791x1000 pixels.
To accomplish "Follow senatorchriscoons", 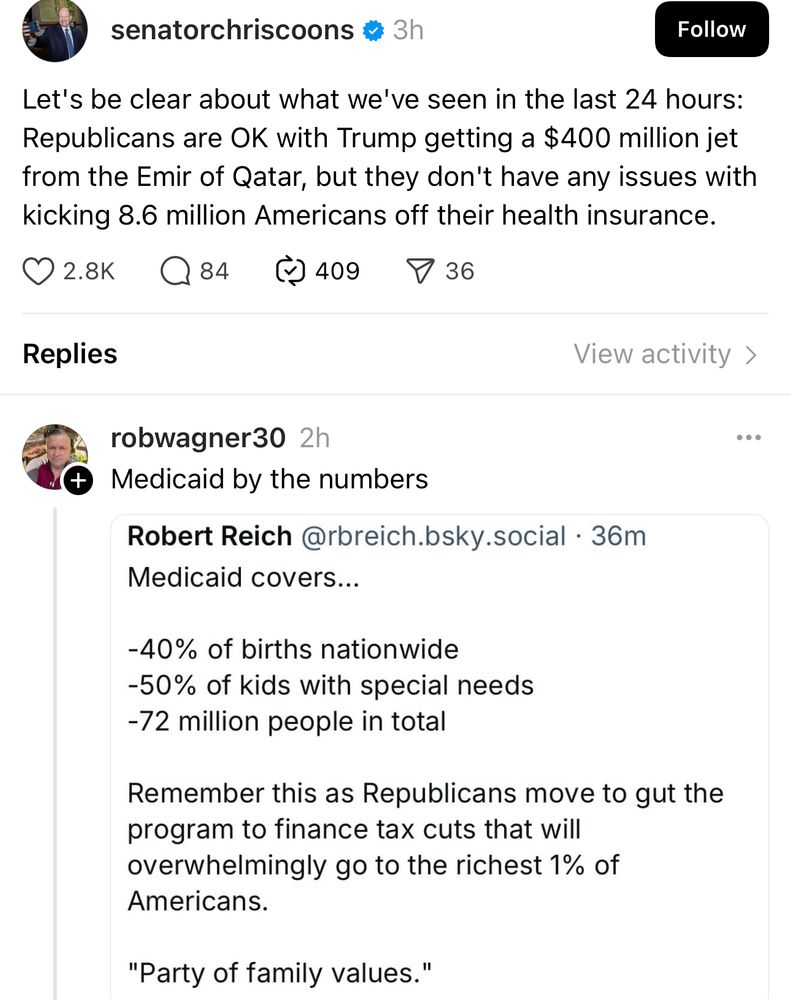I will tap(711, 29).
